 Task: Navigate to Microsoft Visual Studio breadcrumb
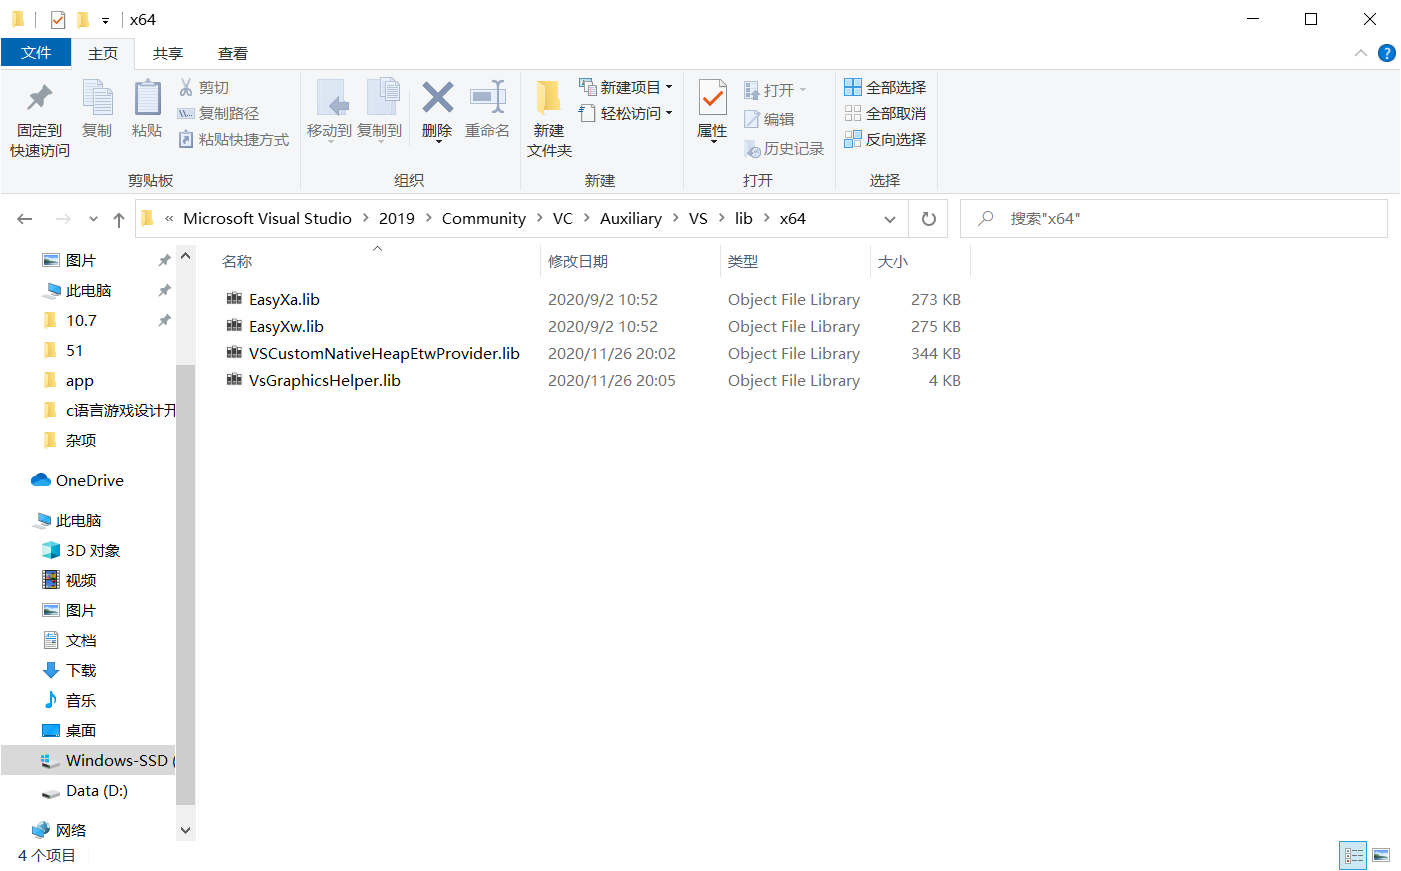267,219
